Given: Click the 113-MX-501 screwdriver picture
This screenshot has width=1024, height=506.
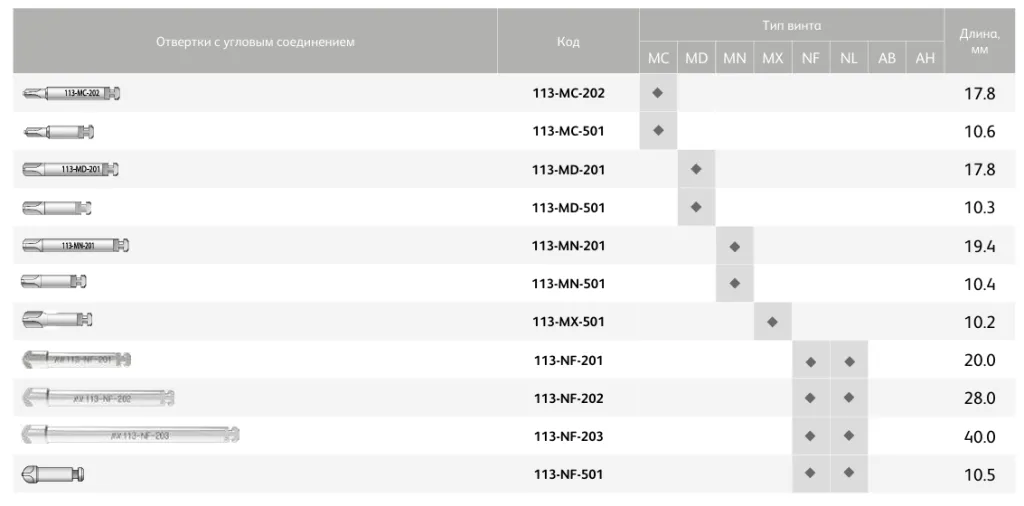Looking at the screenshot, I should pos(57,322).
